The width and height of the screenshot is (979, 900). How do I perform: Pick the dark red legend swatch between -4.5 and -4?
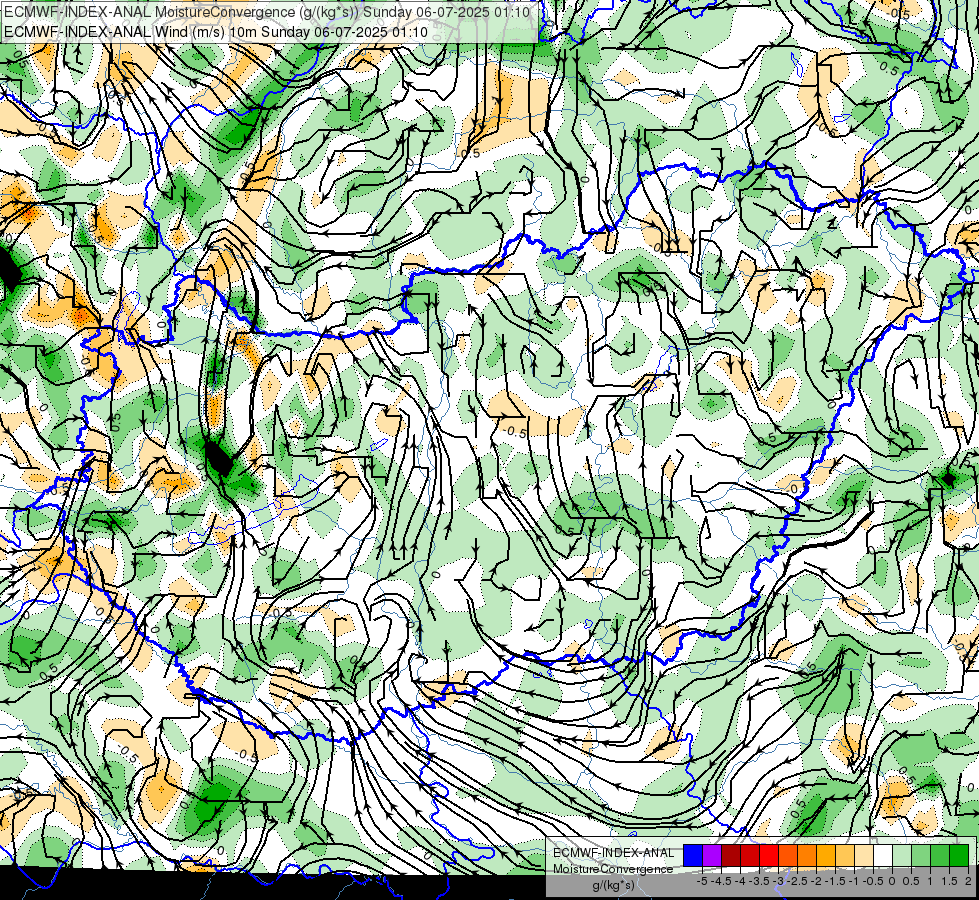731,855
